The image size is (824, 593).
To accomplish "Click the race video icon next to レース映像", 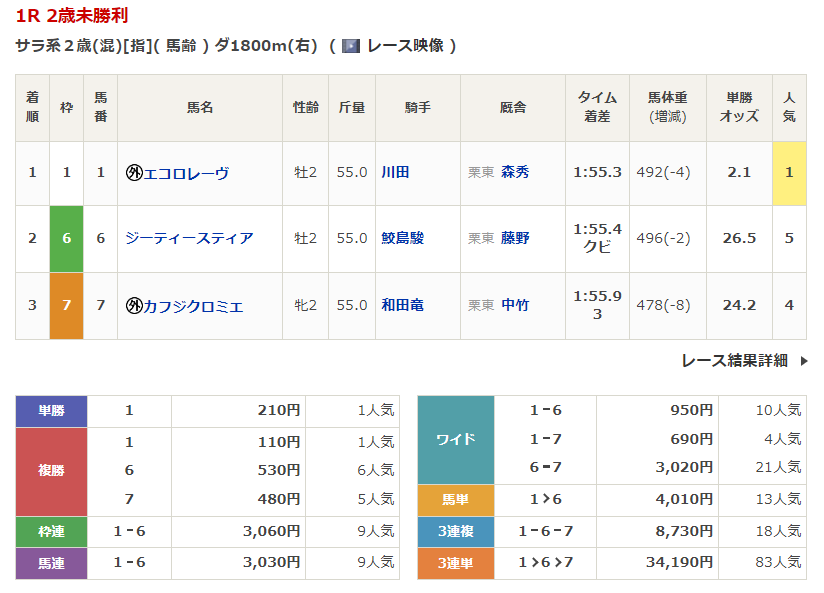I will coord(350,46).
